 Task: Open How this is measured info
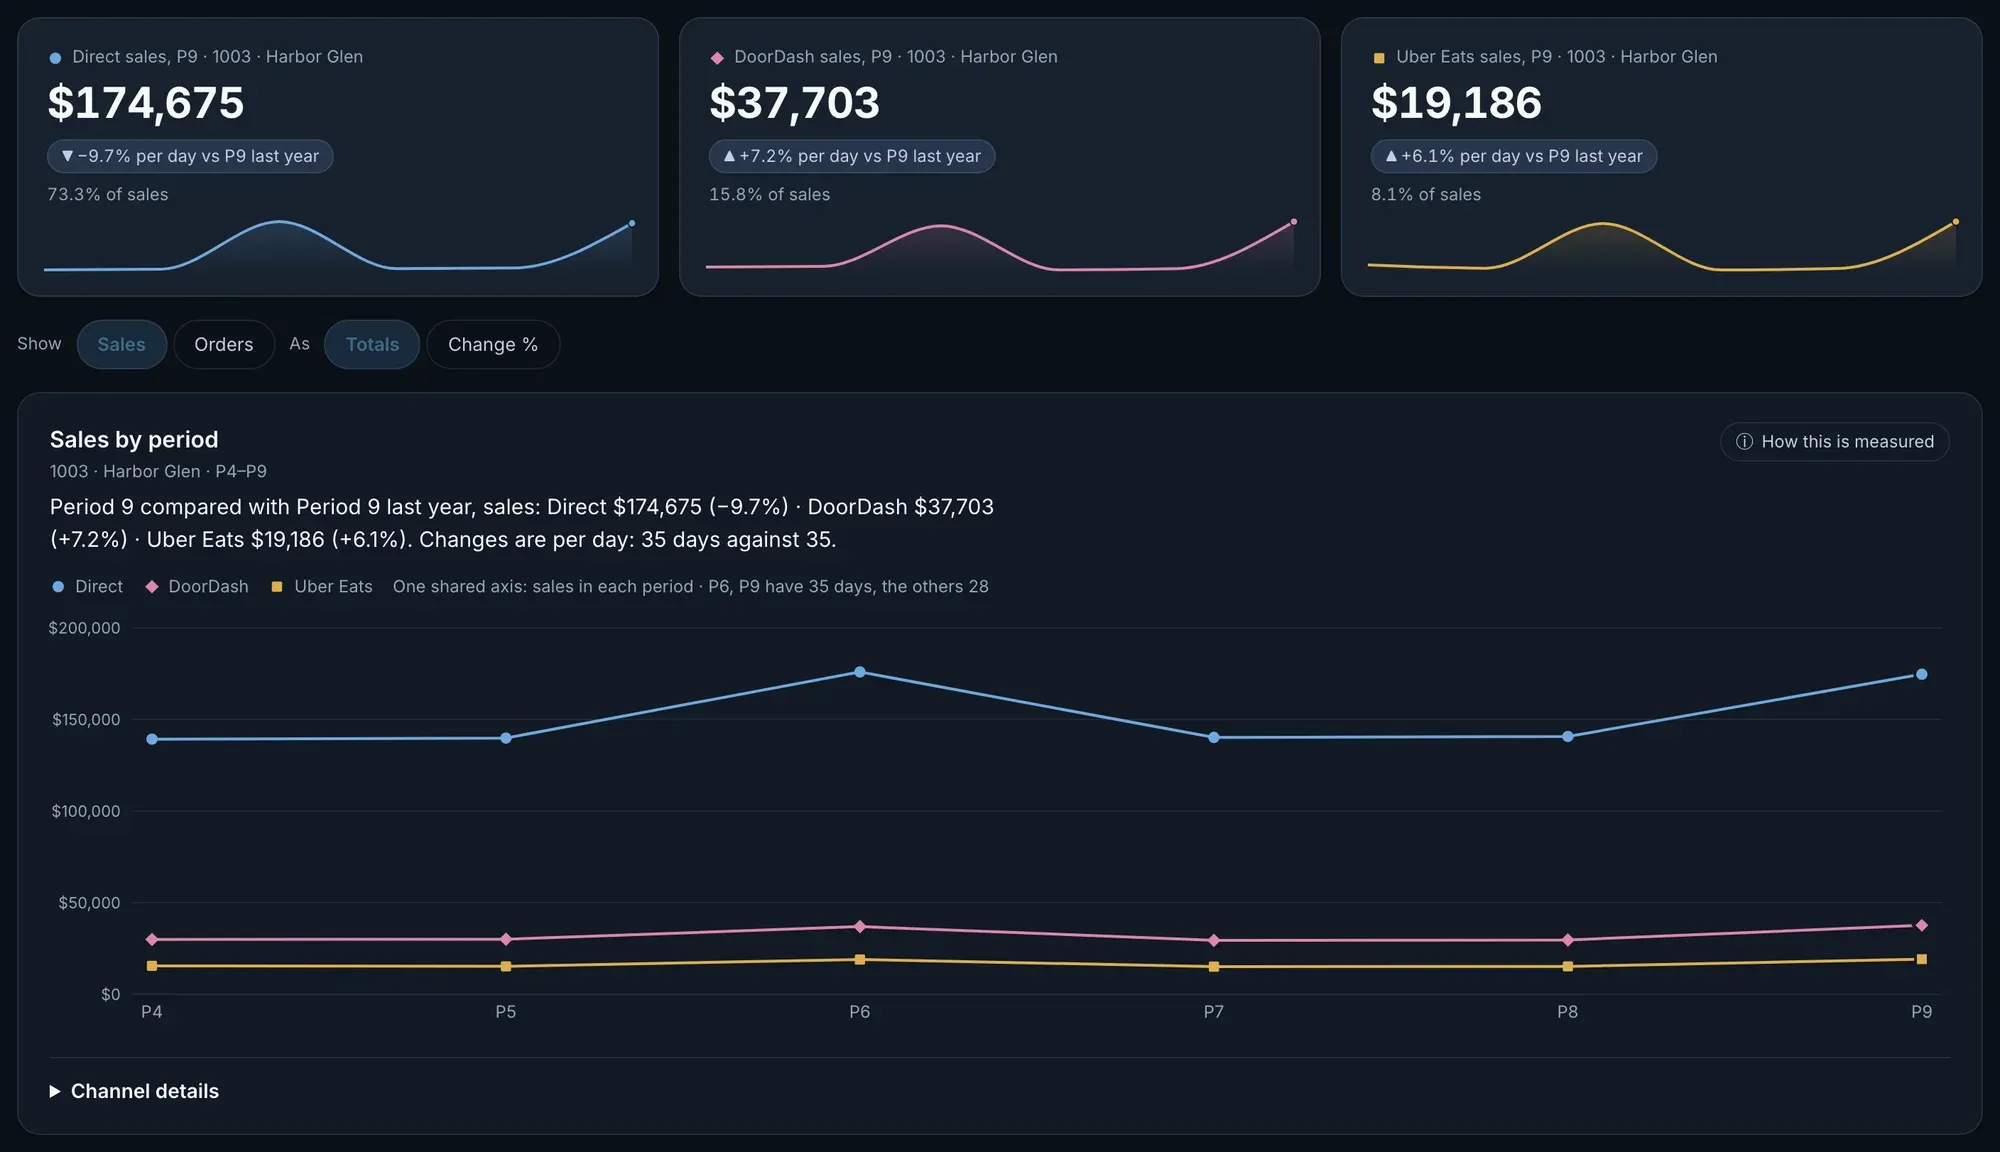click(1834, 441)
